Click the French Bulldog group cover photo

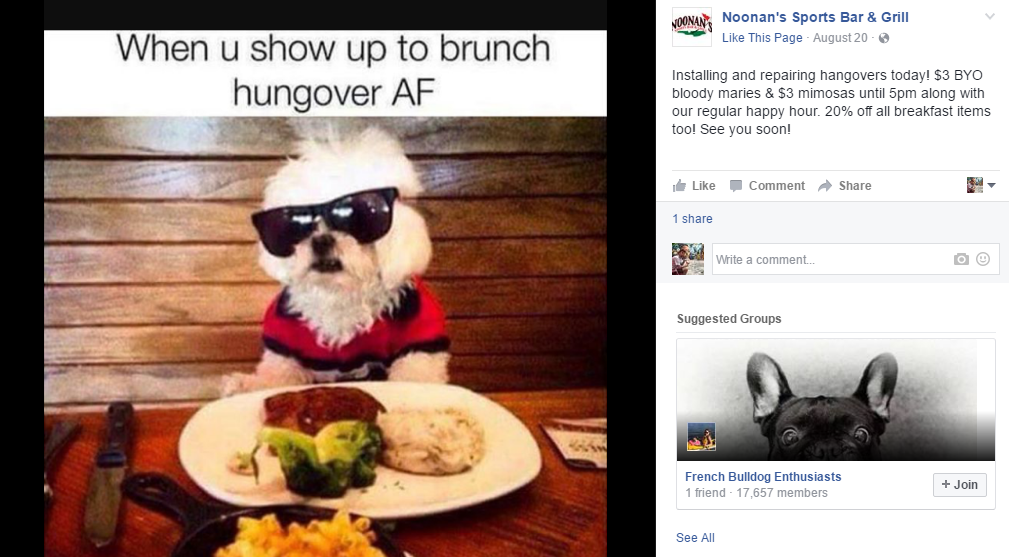click(835, 400)
